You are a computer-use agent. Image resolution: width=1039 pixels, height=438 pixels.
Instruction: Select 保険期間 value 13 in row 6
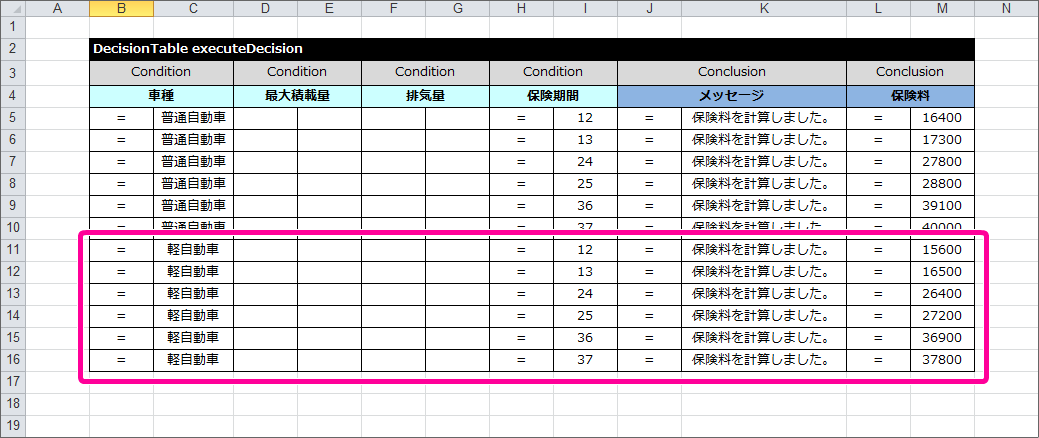585,140
